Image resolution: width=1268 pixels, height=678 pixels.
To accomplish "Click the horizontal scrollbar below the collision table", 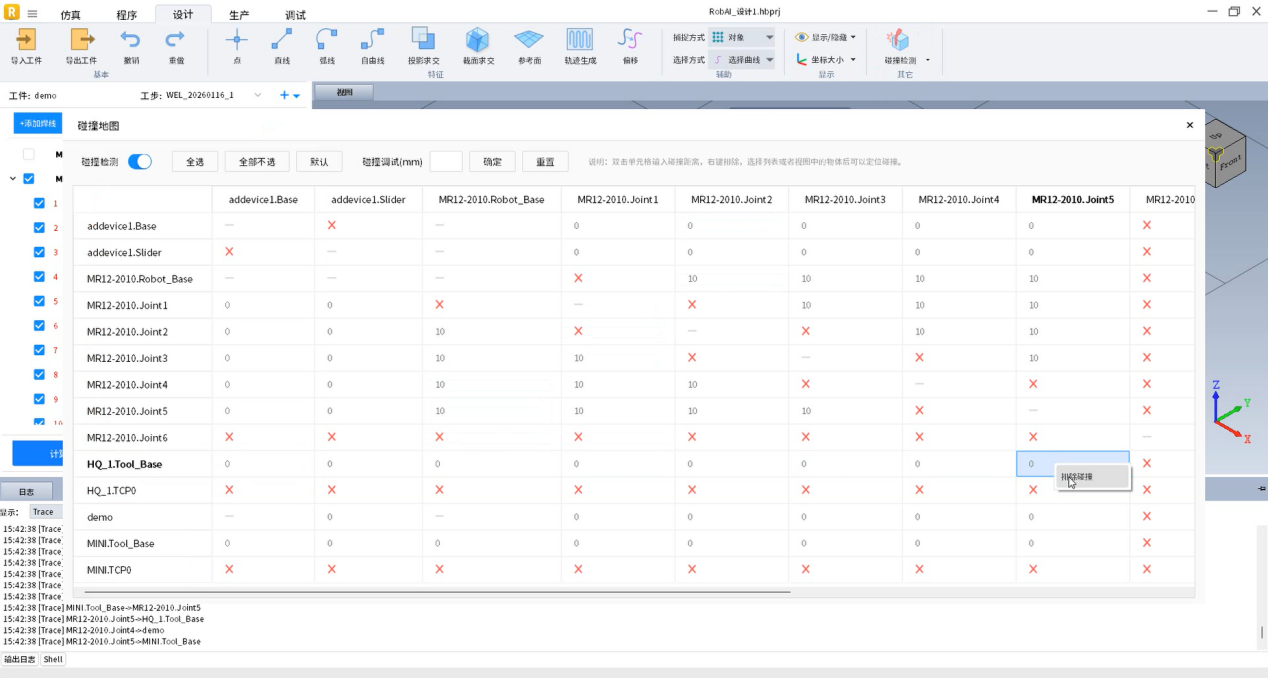I will 500,592.
